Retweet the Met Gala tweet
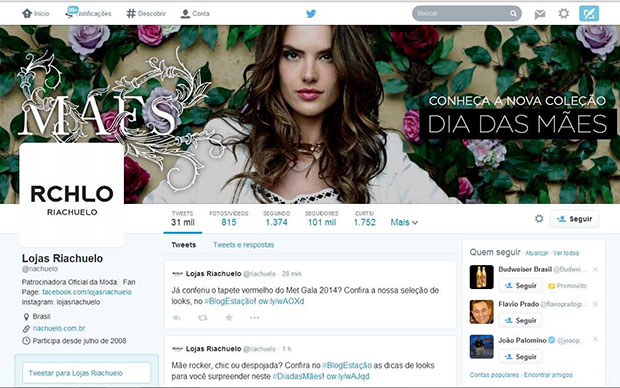 [203, 318]
